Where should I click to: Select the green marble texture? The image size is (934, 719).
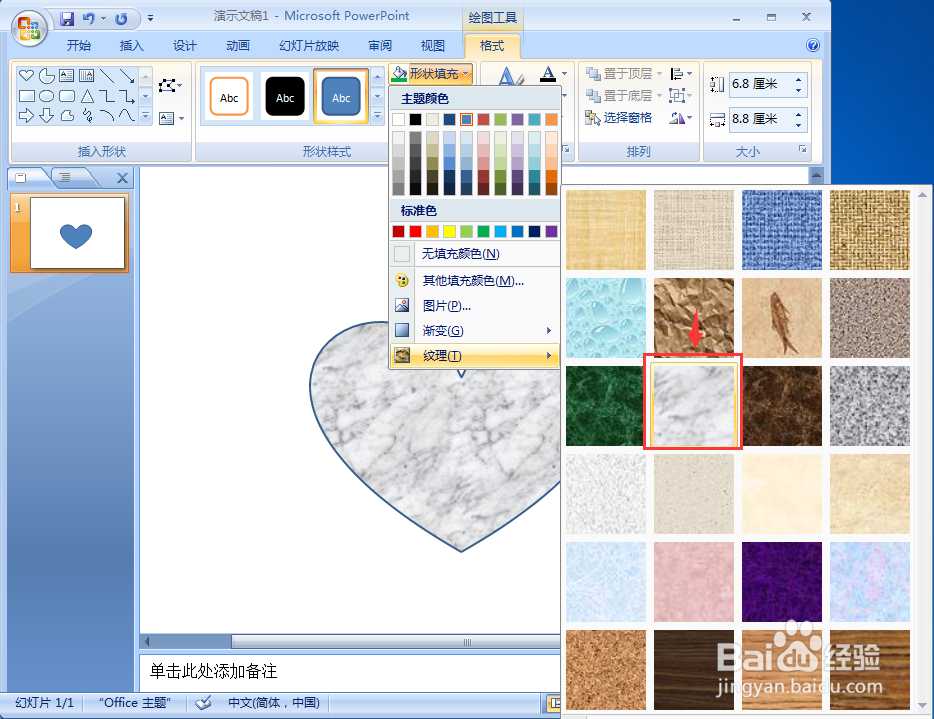605,406
